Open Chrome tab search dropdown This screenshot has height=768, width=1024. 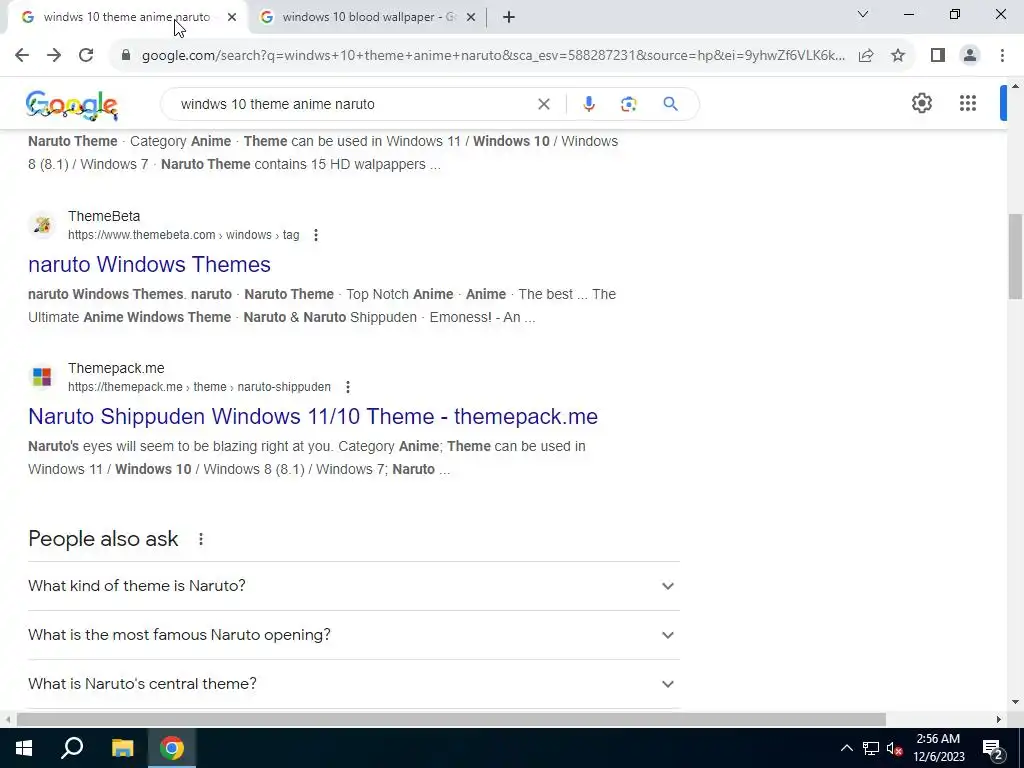[863, 14]
